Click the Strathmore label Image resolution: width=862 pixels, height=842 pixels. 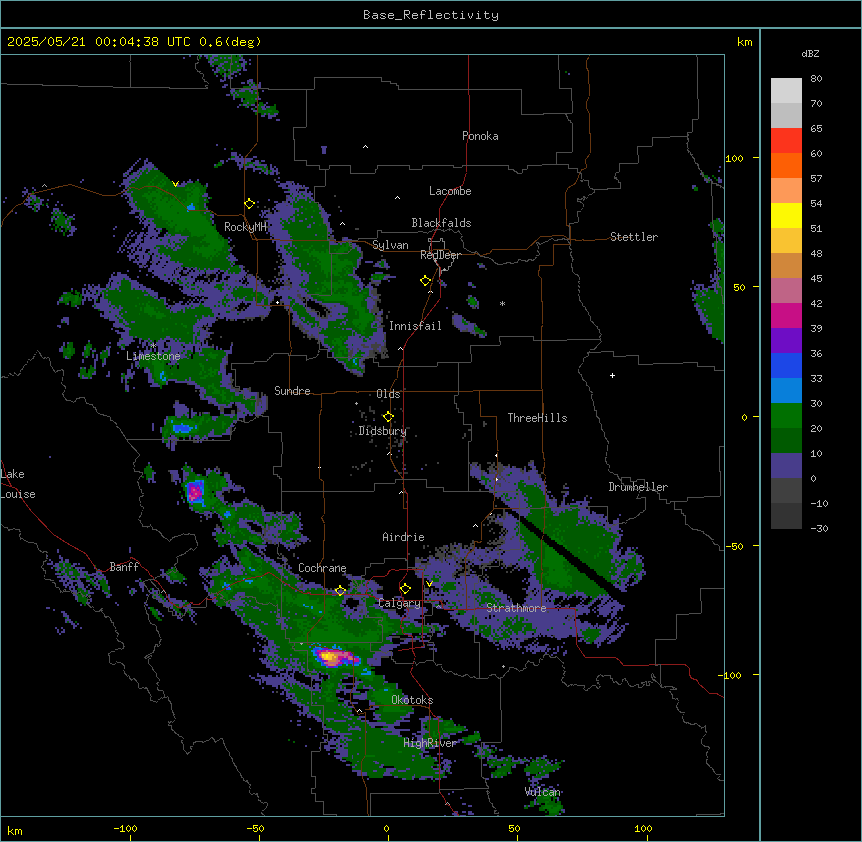[517, 608]
